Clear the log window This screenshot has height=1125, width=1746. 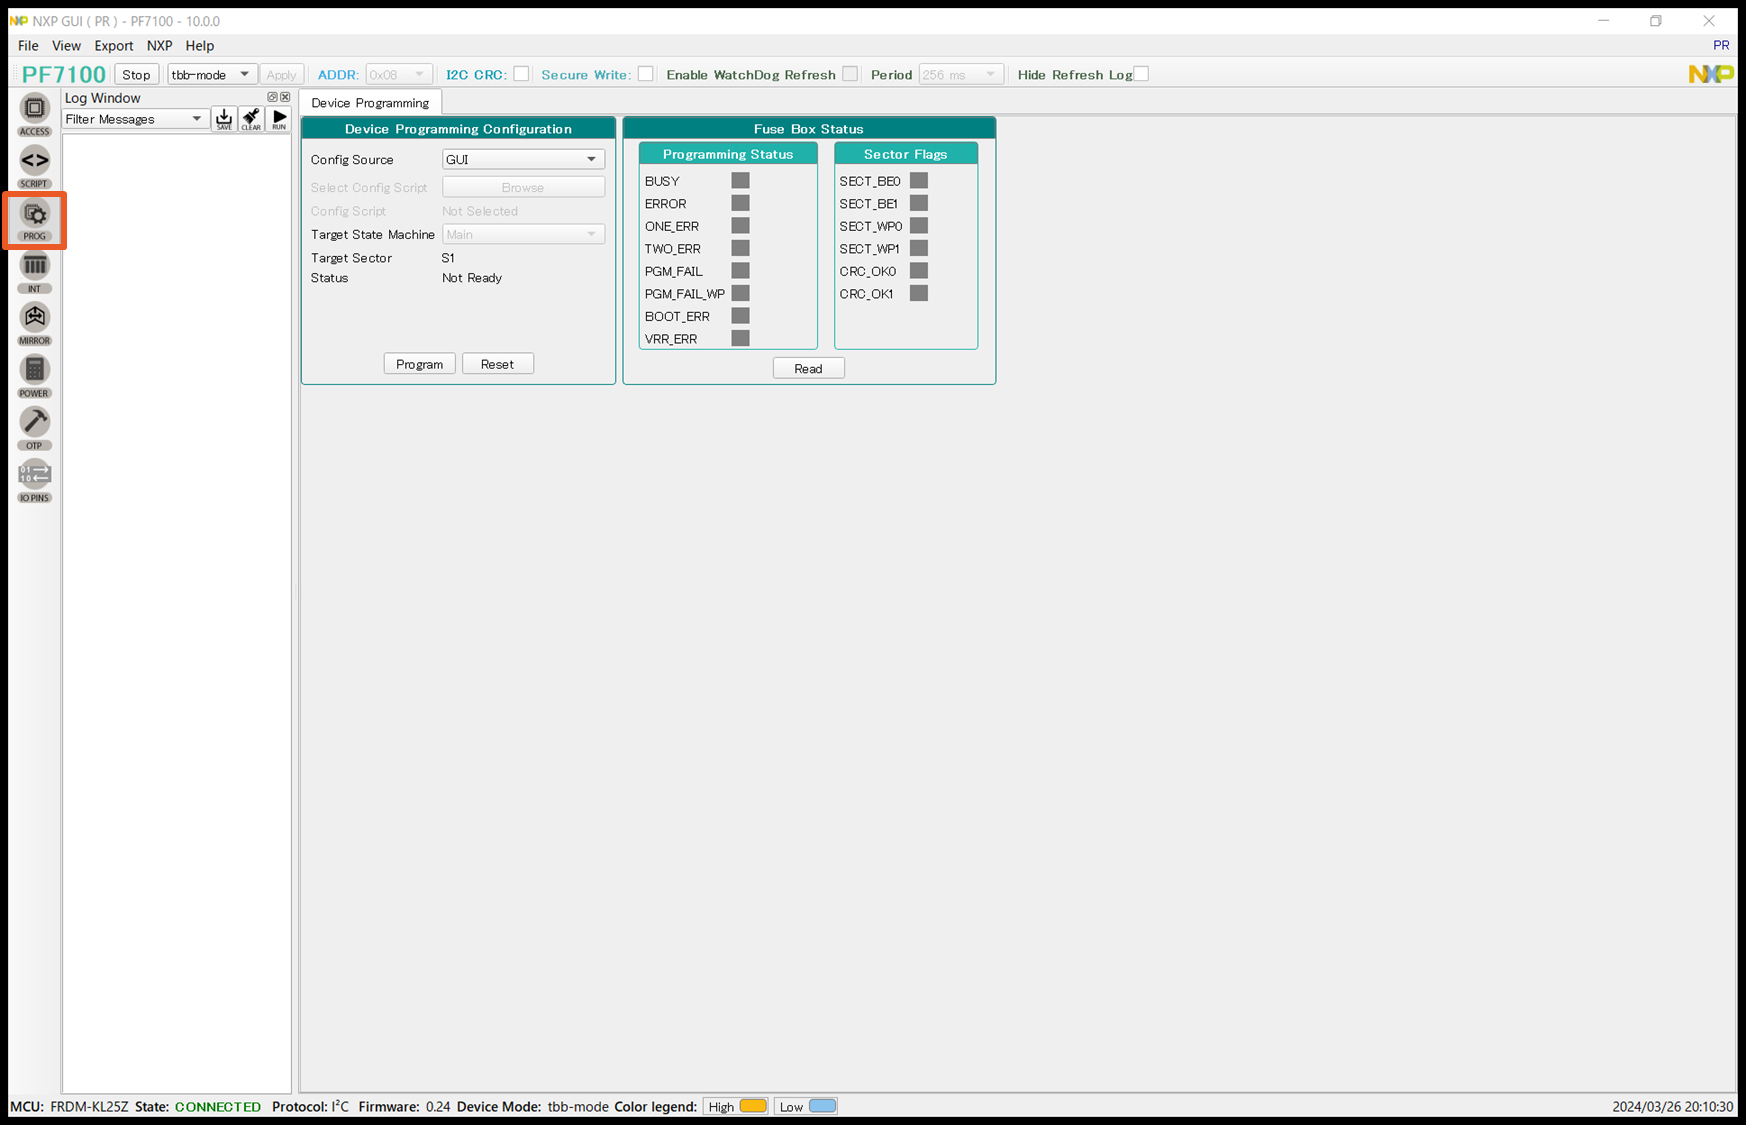[x=251, y=119]
